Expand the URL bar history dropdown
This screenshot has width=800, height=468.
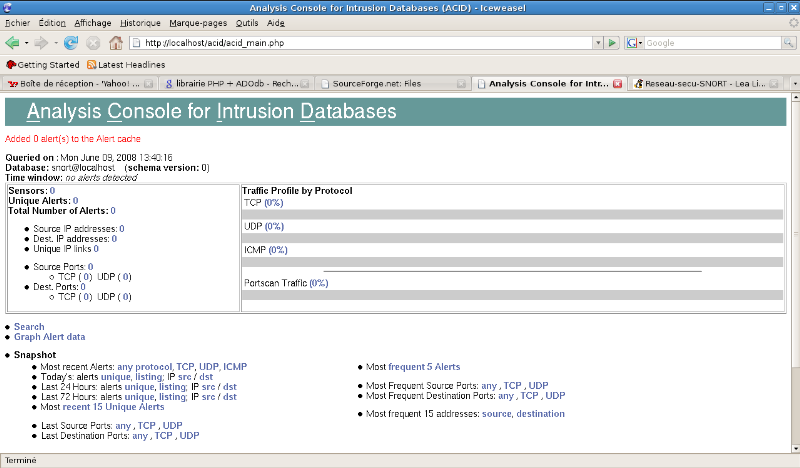click(596, 43)
